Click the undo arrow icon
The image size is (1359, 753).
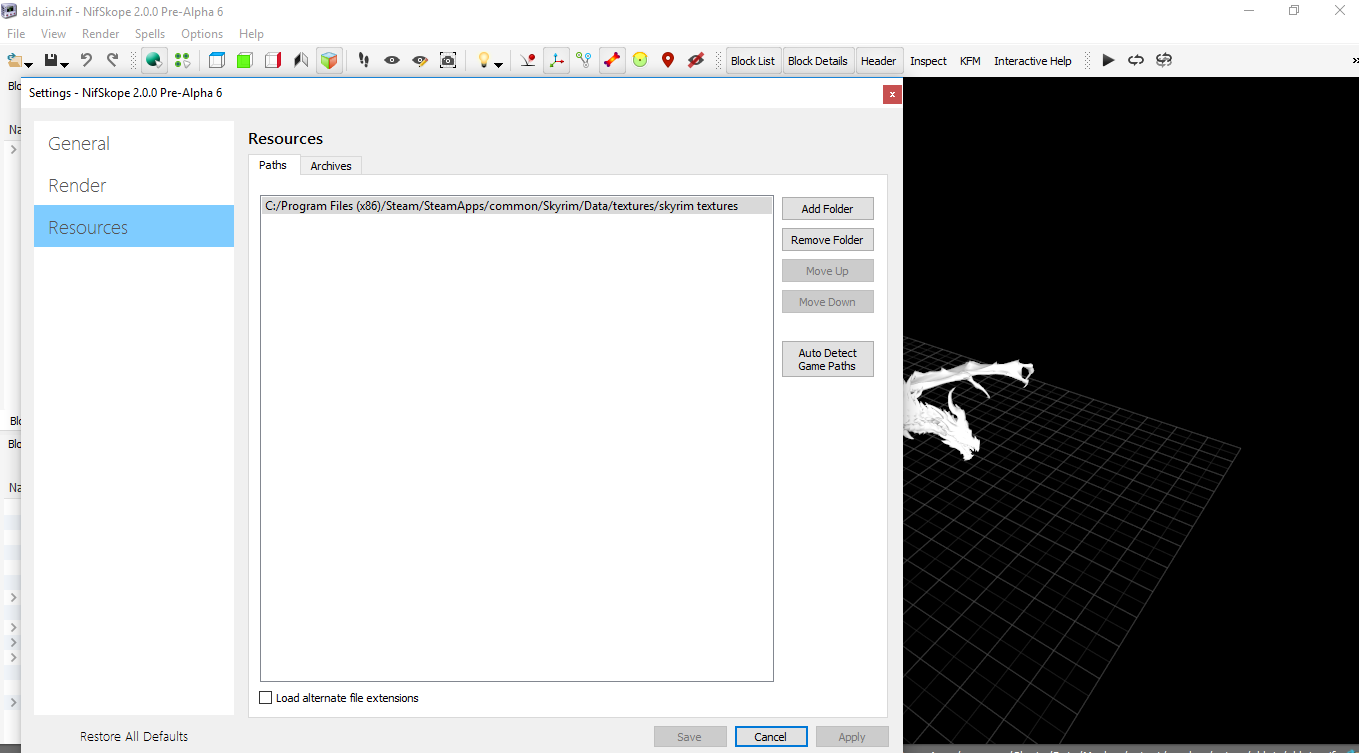pyautogui.click(x=86, y=61)
